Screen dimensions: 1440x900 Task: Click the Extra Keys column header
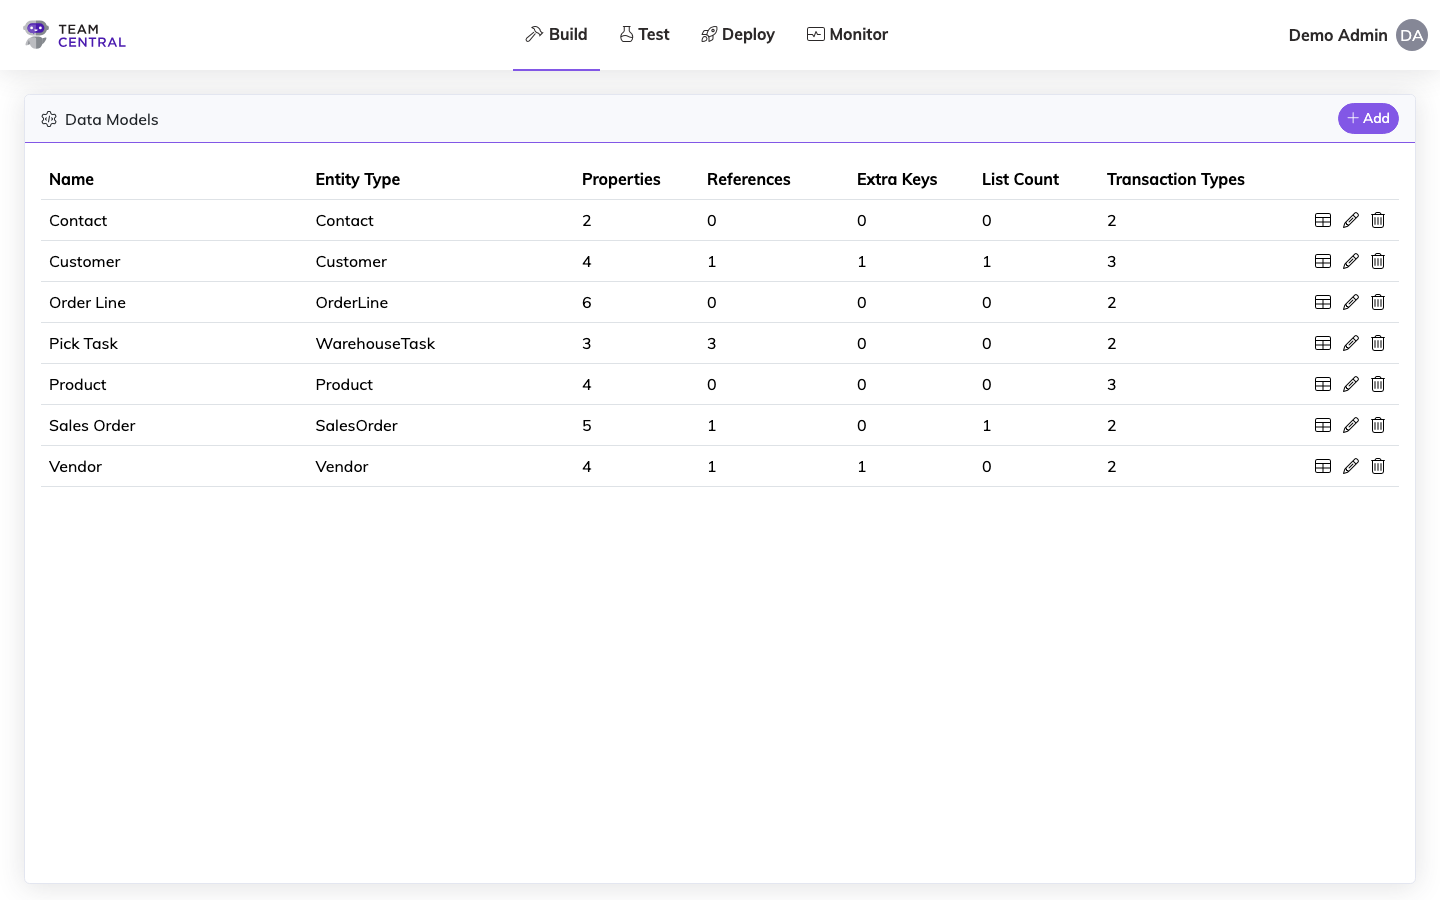[897, 179]
